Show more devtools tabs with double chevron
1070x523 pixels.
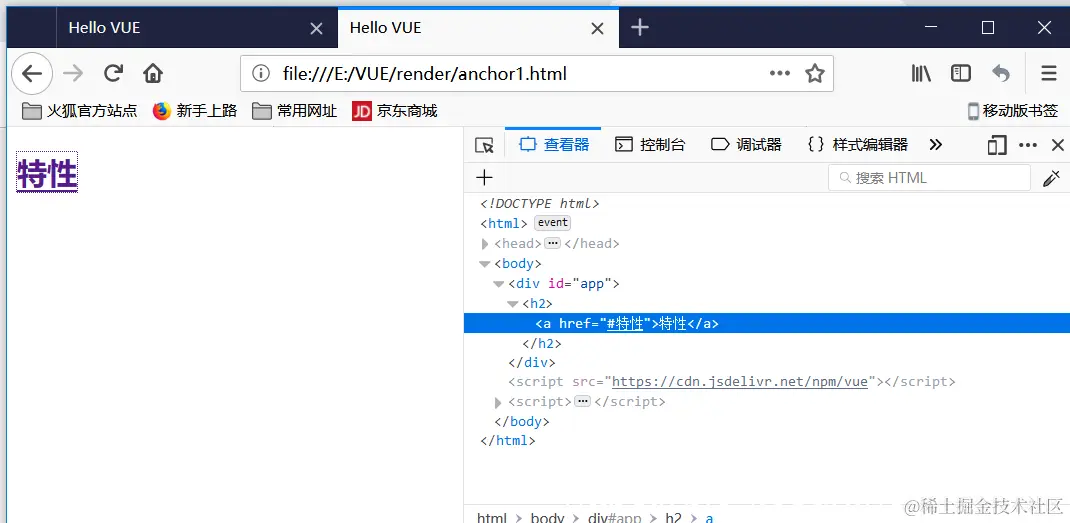[936, 145]
